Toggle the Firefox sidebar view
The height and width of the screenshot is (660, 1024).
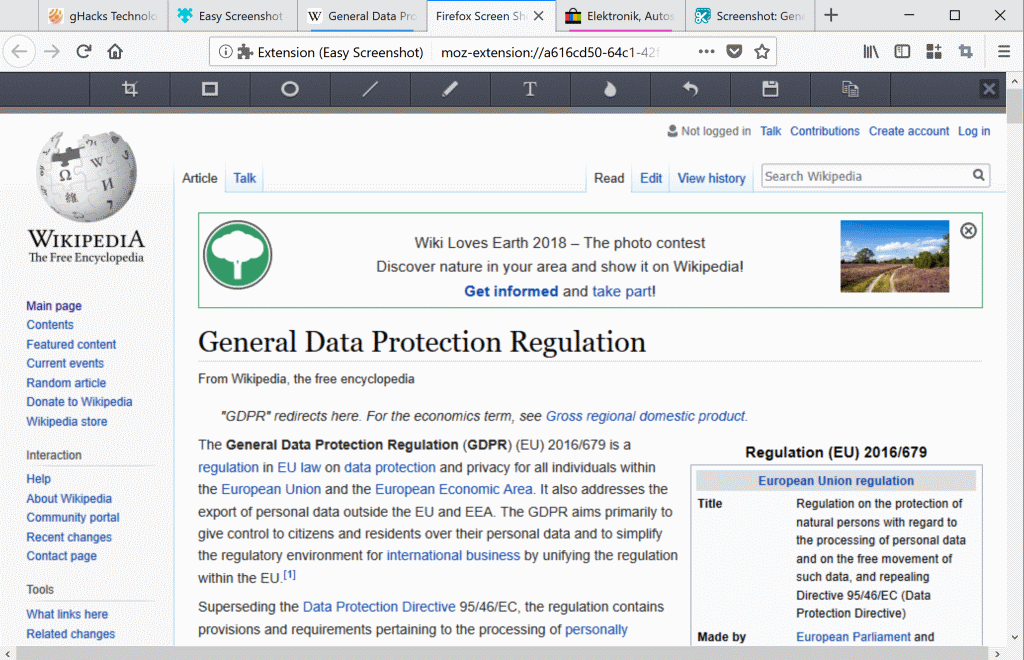click(x=902, y=52)
